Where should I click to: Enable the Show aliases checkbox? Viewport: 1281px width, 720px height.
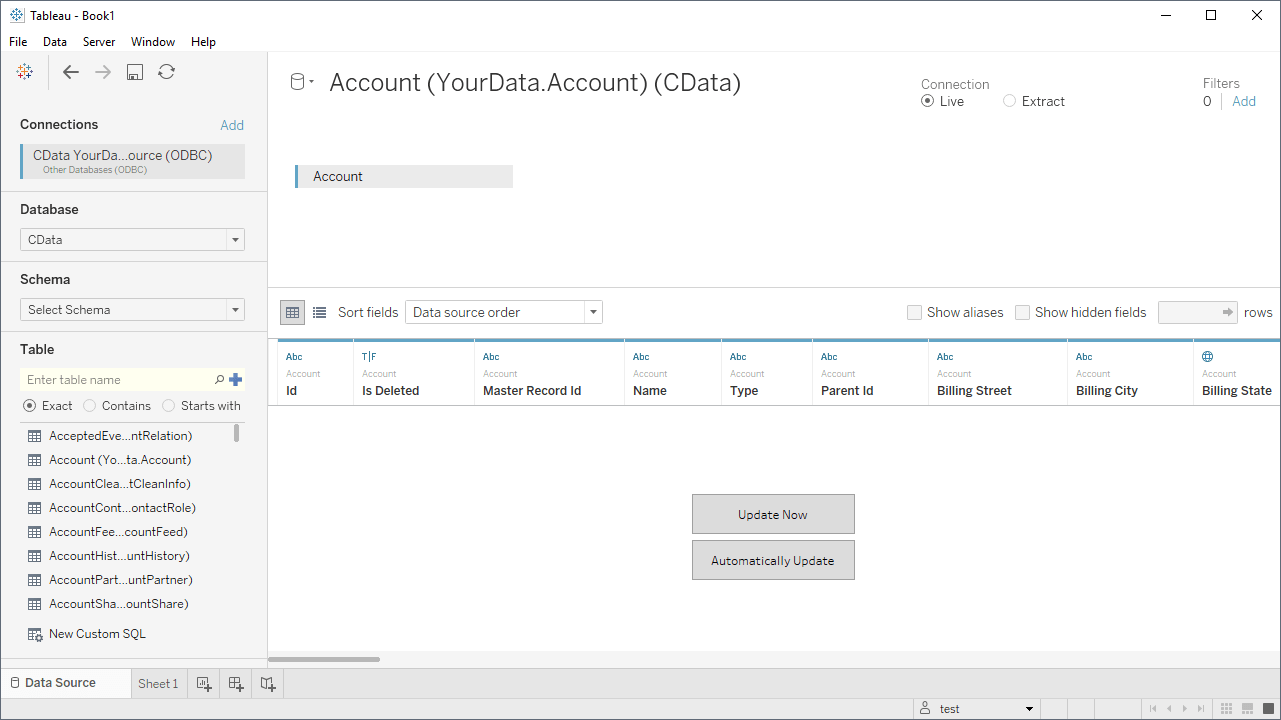914,312
